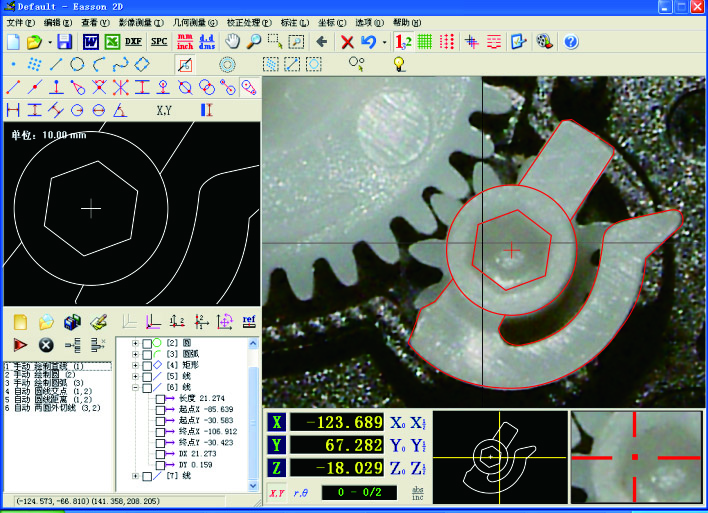Select the hand pan tool

232,42
